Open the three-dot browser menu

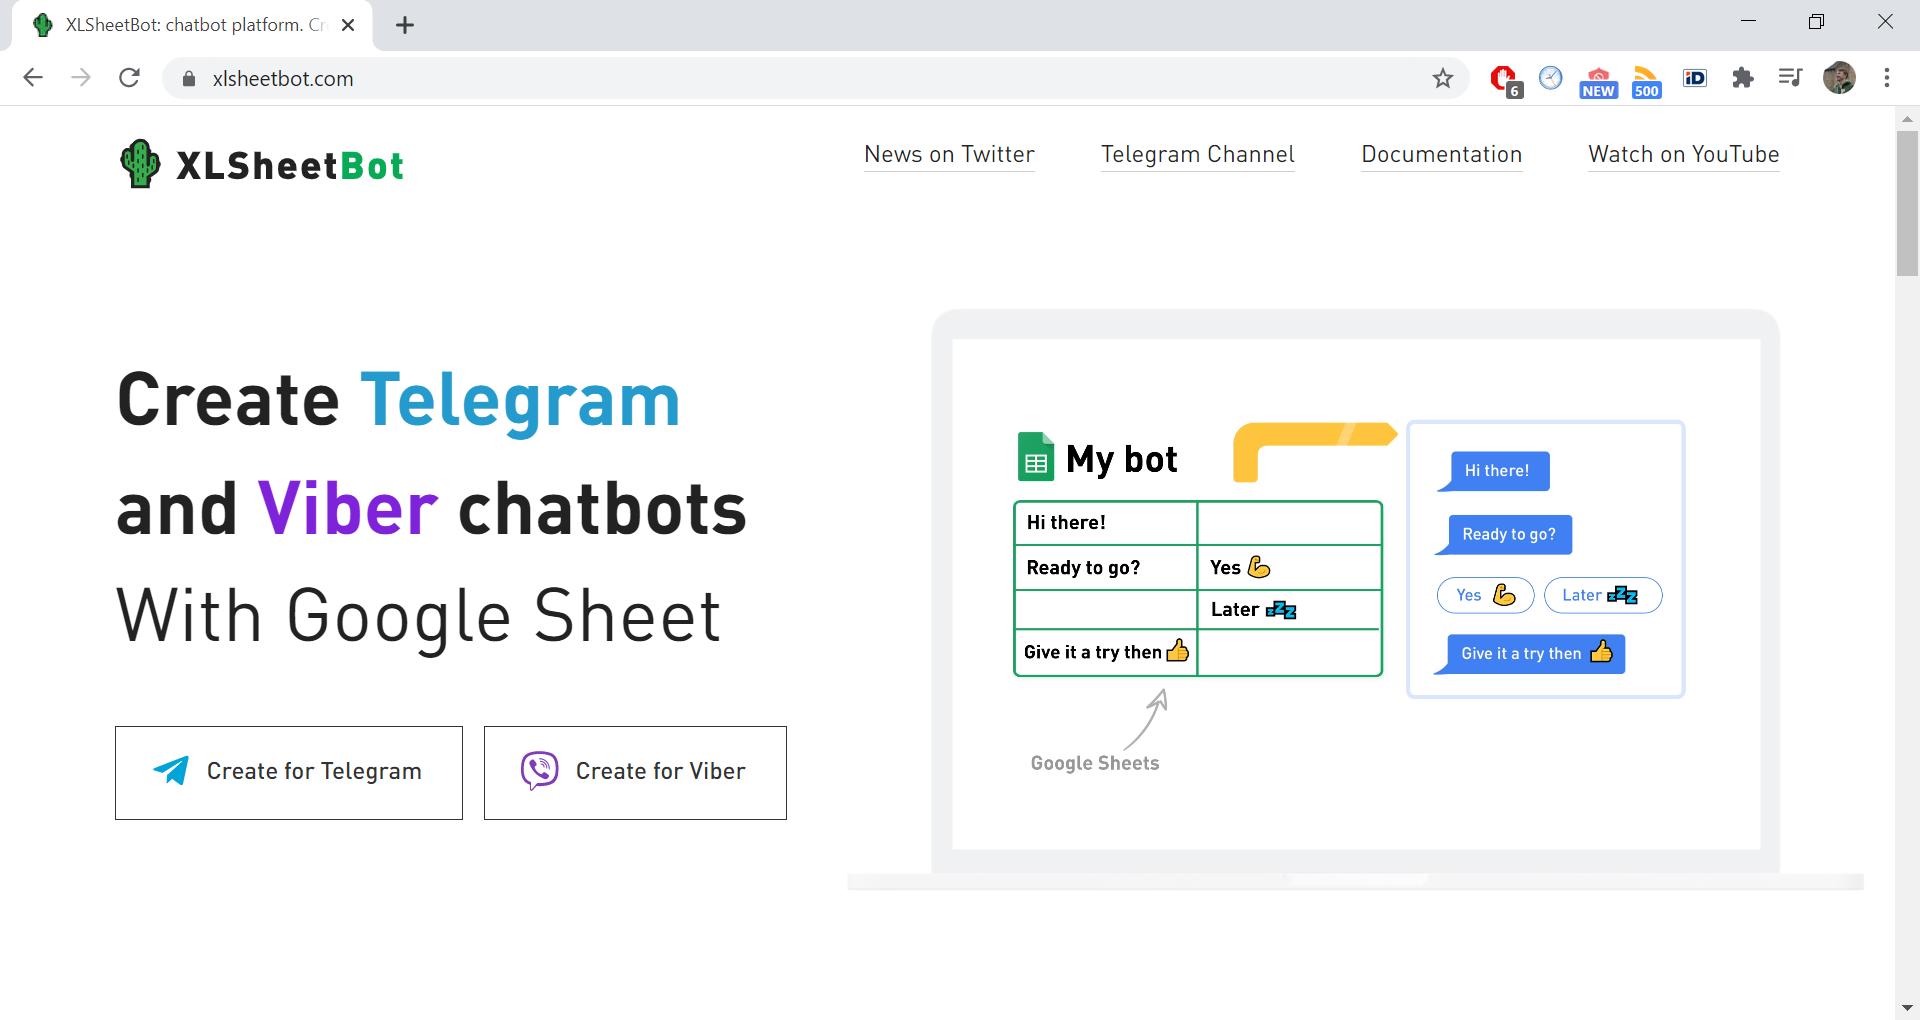1888,78
